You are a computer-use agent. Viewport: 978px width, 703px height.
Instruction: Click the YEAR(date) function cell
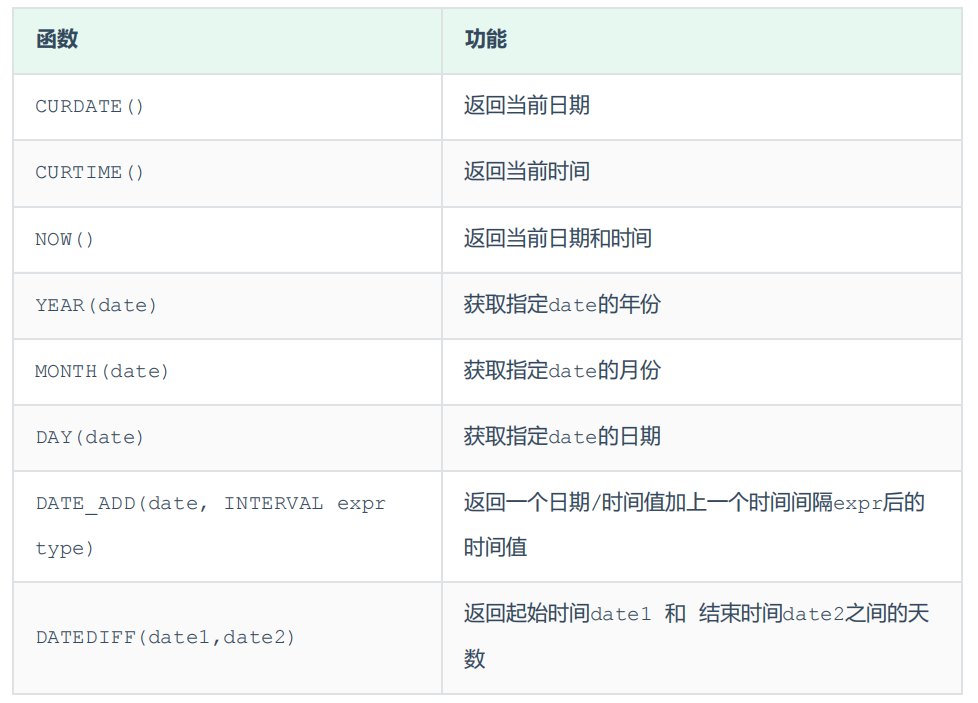[x=97, y=305]
